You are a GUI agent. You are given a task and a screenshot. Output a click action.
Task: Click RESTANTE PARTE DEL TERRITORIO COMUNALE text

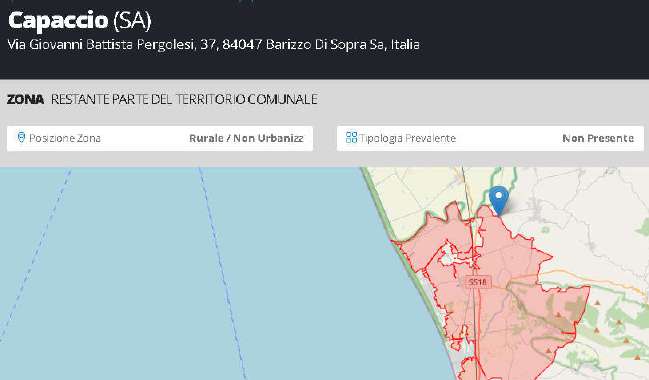click(184, 99)
